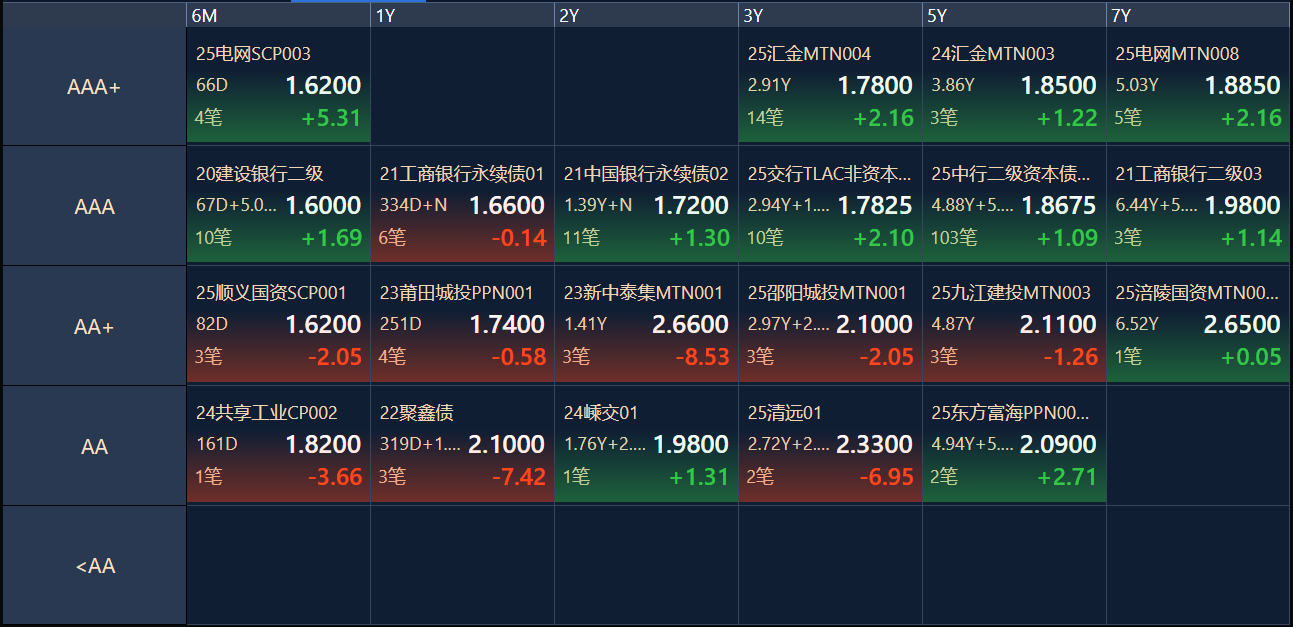Click yield value 1.8675
This screenshot has width=1293, height=627.
coord(1059,205)
